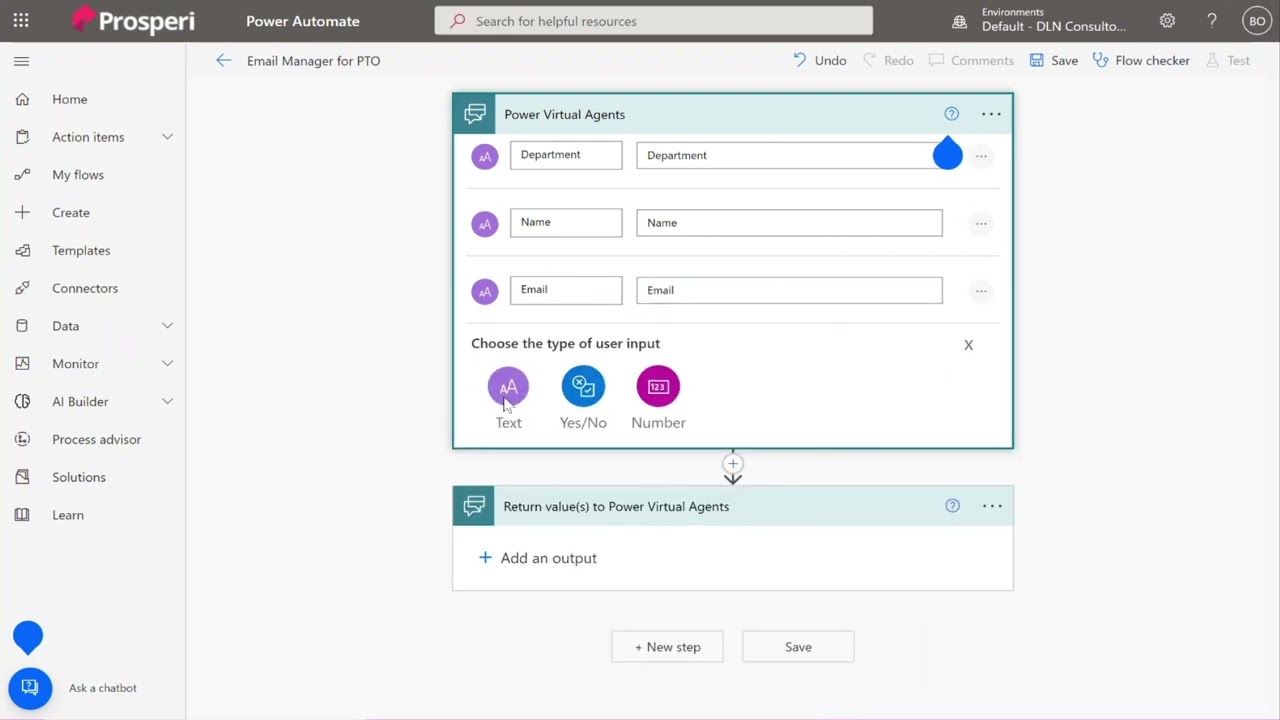Open the help question mark in header
The height and width of the screenshot is (720, 1280).
click(x=1212, y=20)
